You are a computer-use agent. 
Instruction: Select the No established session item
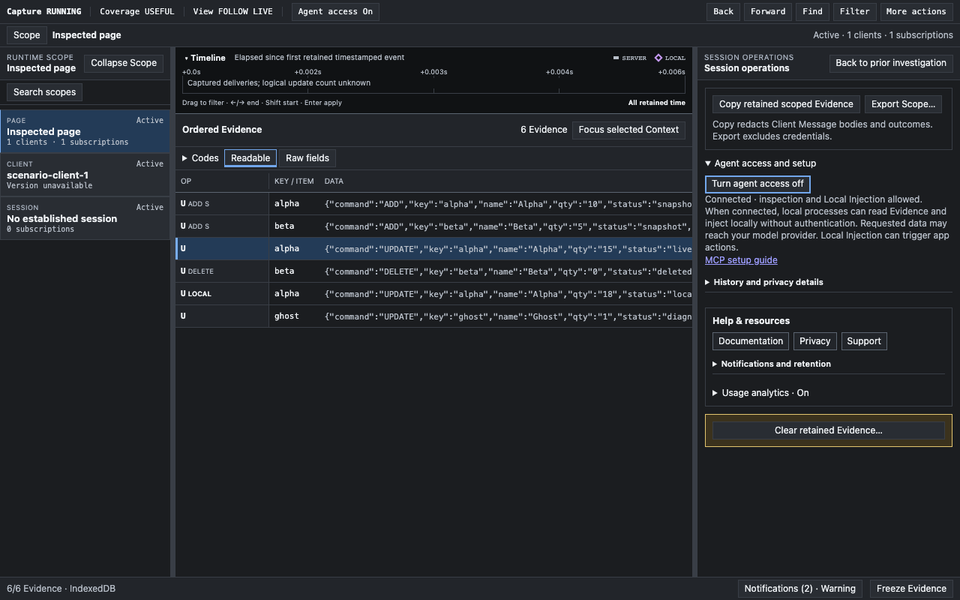[x=85, y=218]
